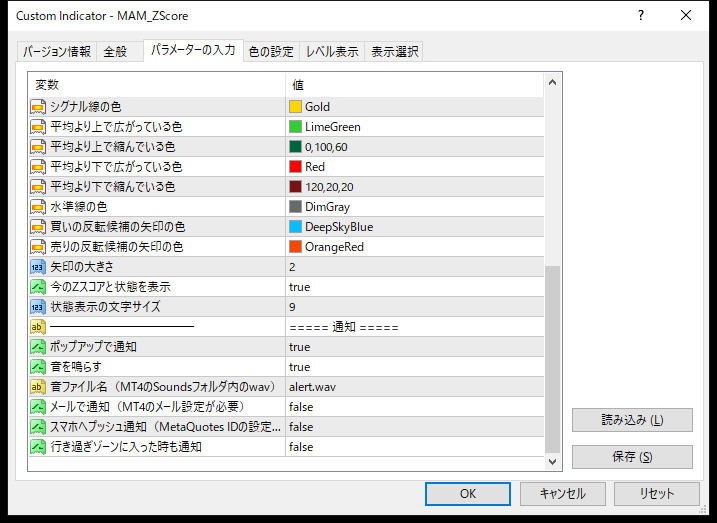The image size is (717, 523).
Task: Click the scrollbar down arrow
Action: (552, 461)
